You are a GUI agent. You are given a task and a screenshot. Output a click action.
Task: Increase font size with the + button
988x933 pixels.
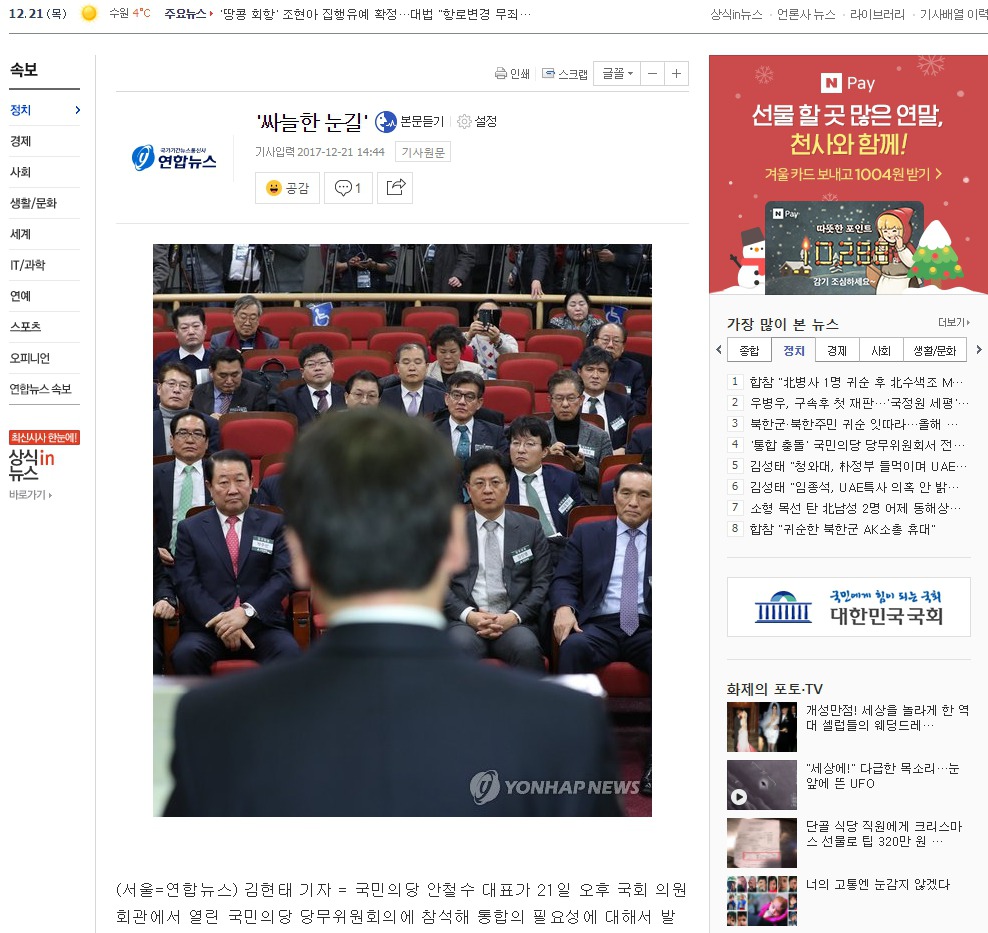tap(676, 73)
